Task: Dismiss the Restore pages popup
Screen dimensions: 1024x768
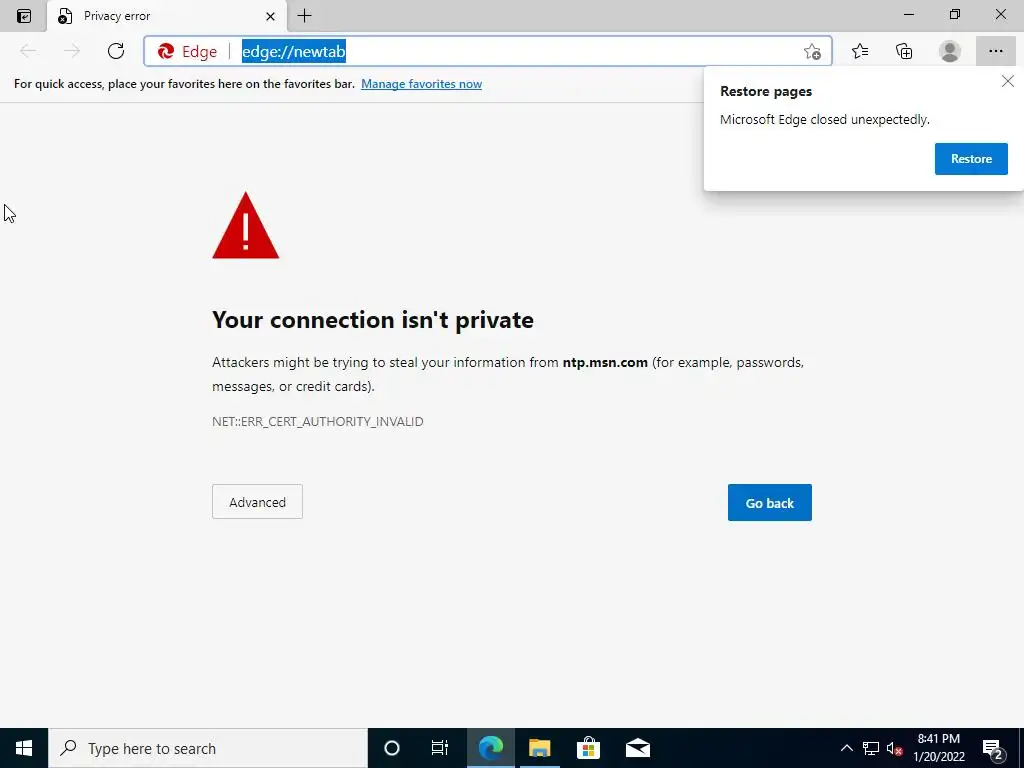Action: (1008, 81)
